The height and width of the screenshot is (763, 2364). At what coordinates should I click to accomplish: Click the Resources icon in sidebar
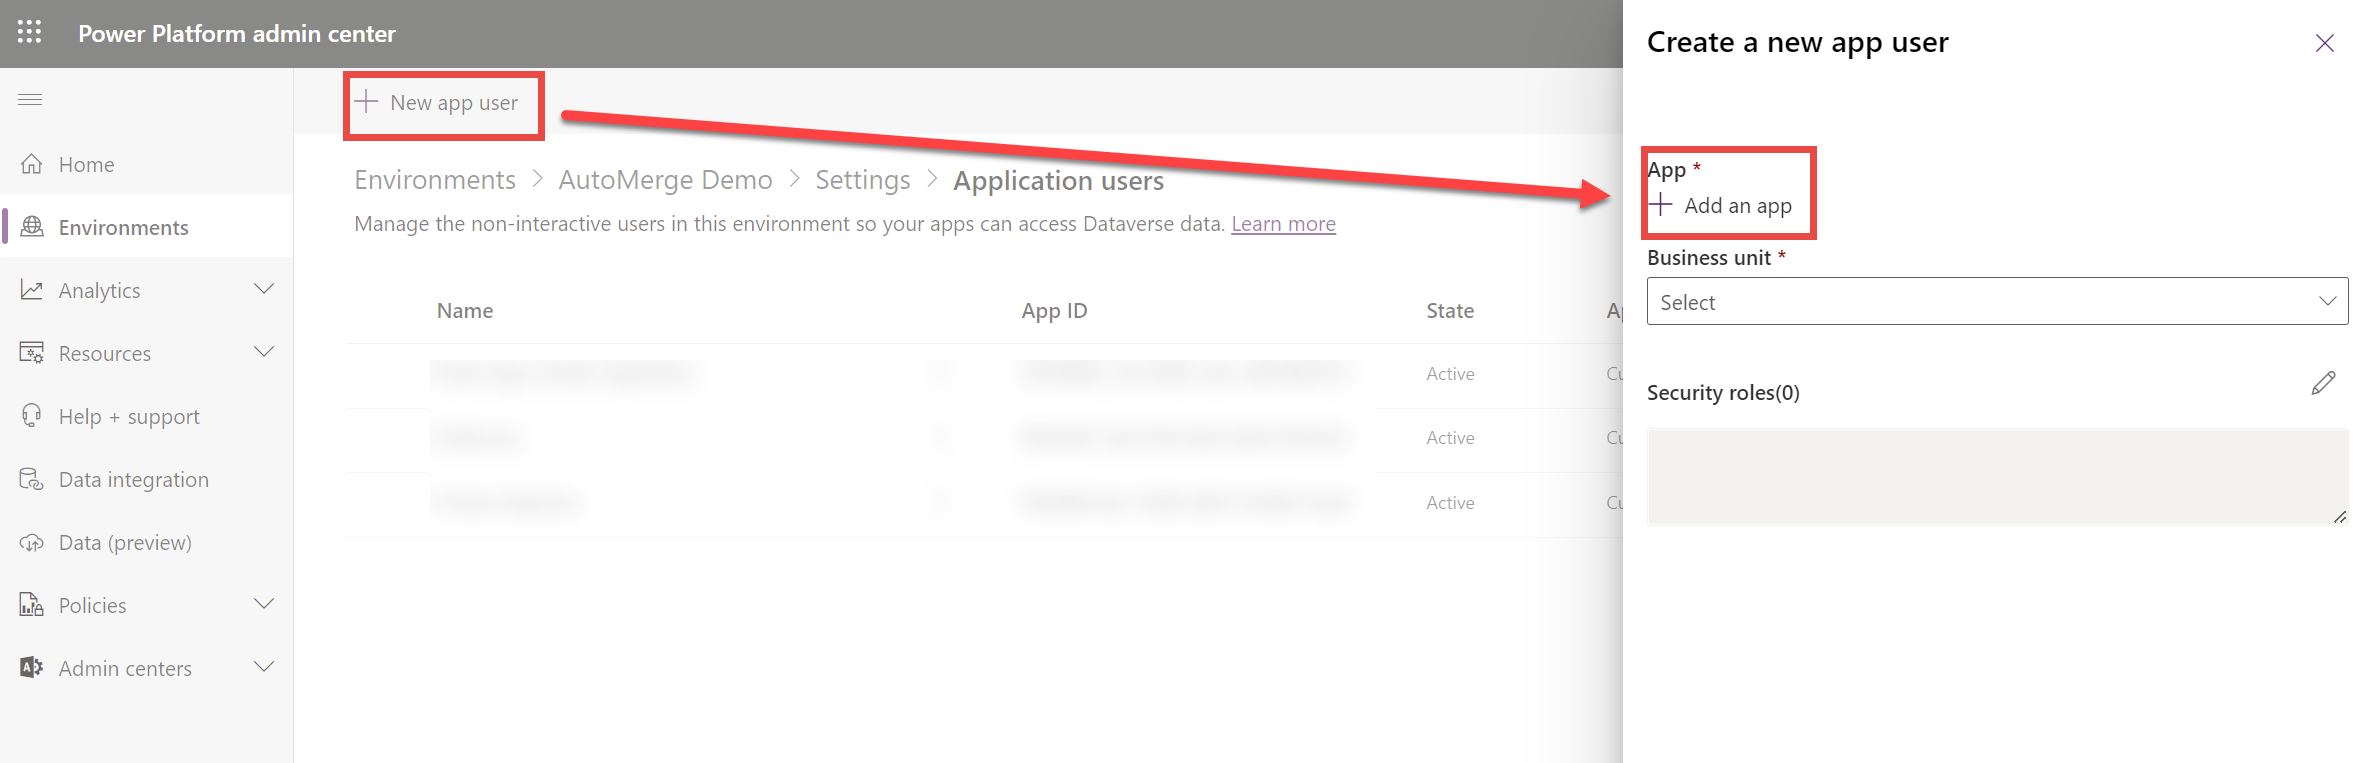coord(32,353)
